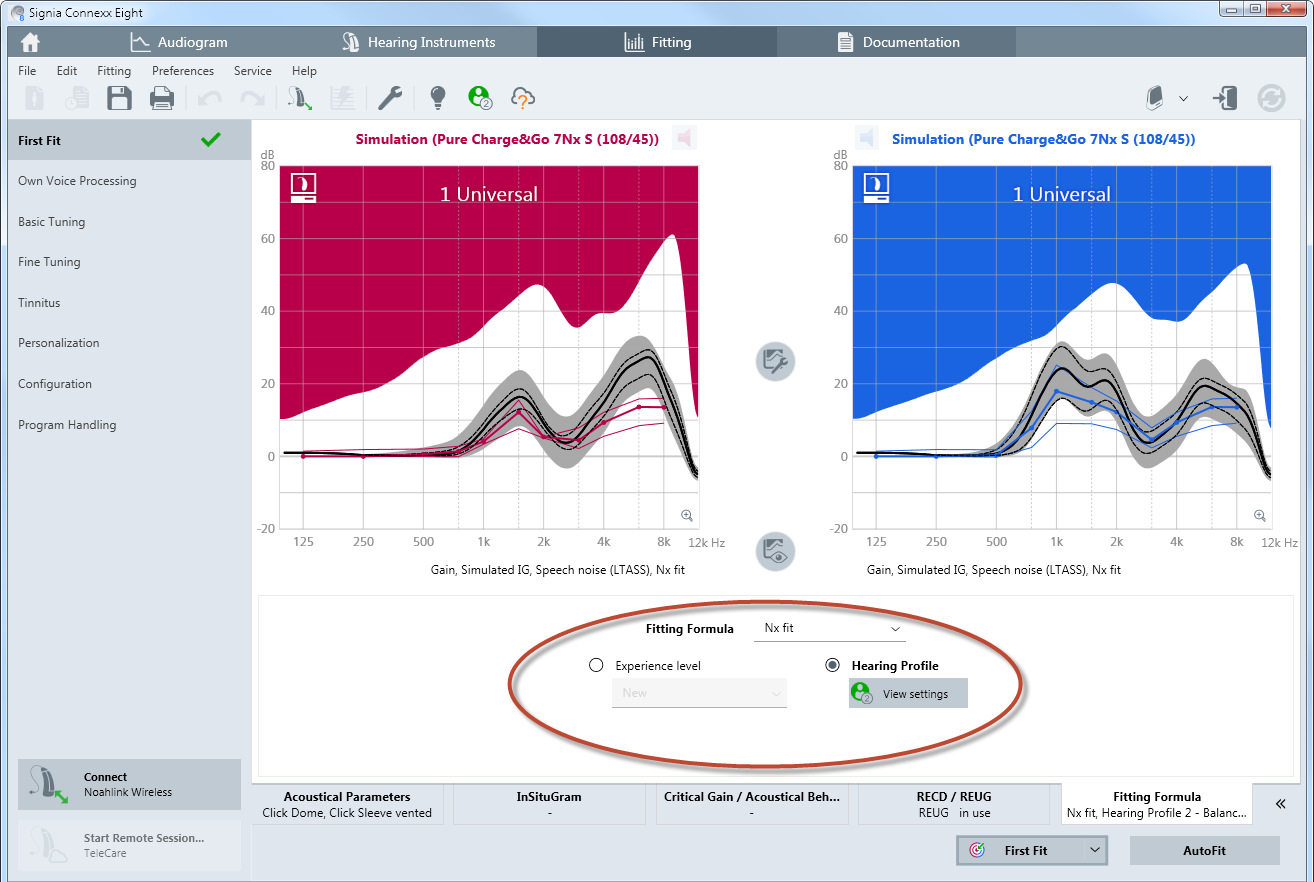This screenshot has width=1314, height=882.
Task: Click the Redo arrow icon
Action: 252,98
